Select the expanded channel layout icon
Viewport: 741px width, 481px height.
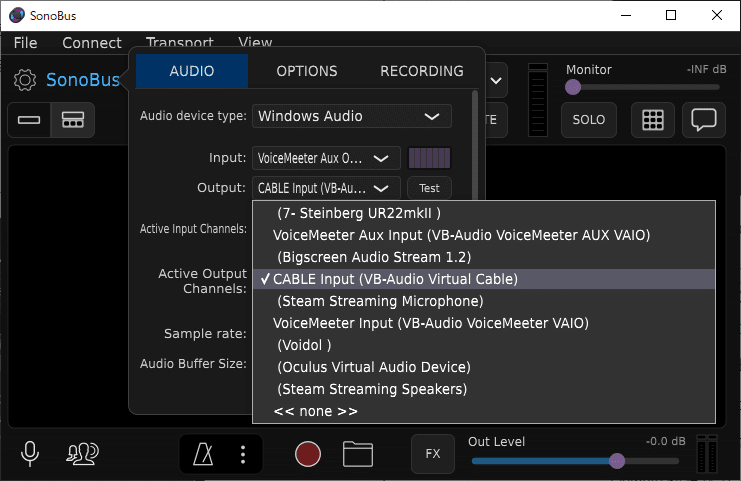73,120
